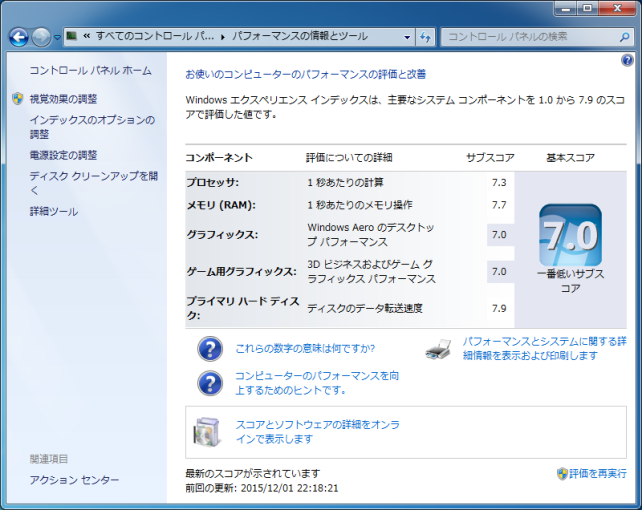This screenshot has width=642, height=510.
Task: Open これらの数字の意味は何ですか? link
Action: [305, 348]
